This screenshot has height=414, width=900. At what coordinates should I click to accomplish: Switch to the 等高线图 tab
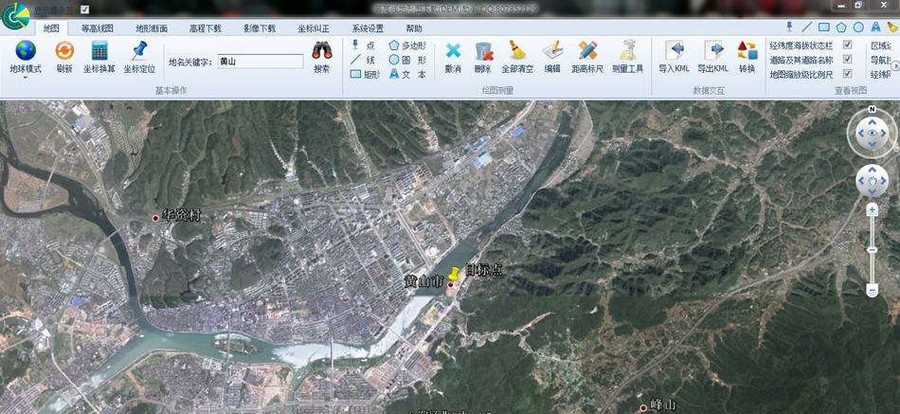click(x=97, y=29)
